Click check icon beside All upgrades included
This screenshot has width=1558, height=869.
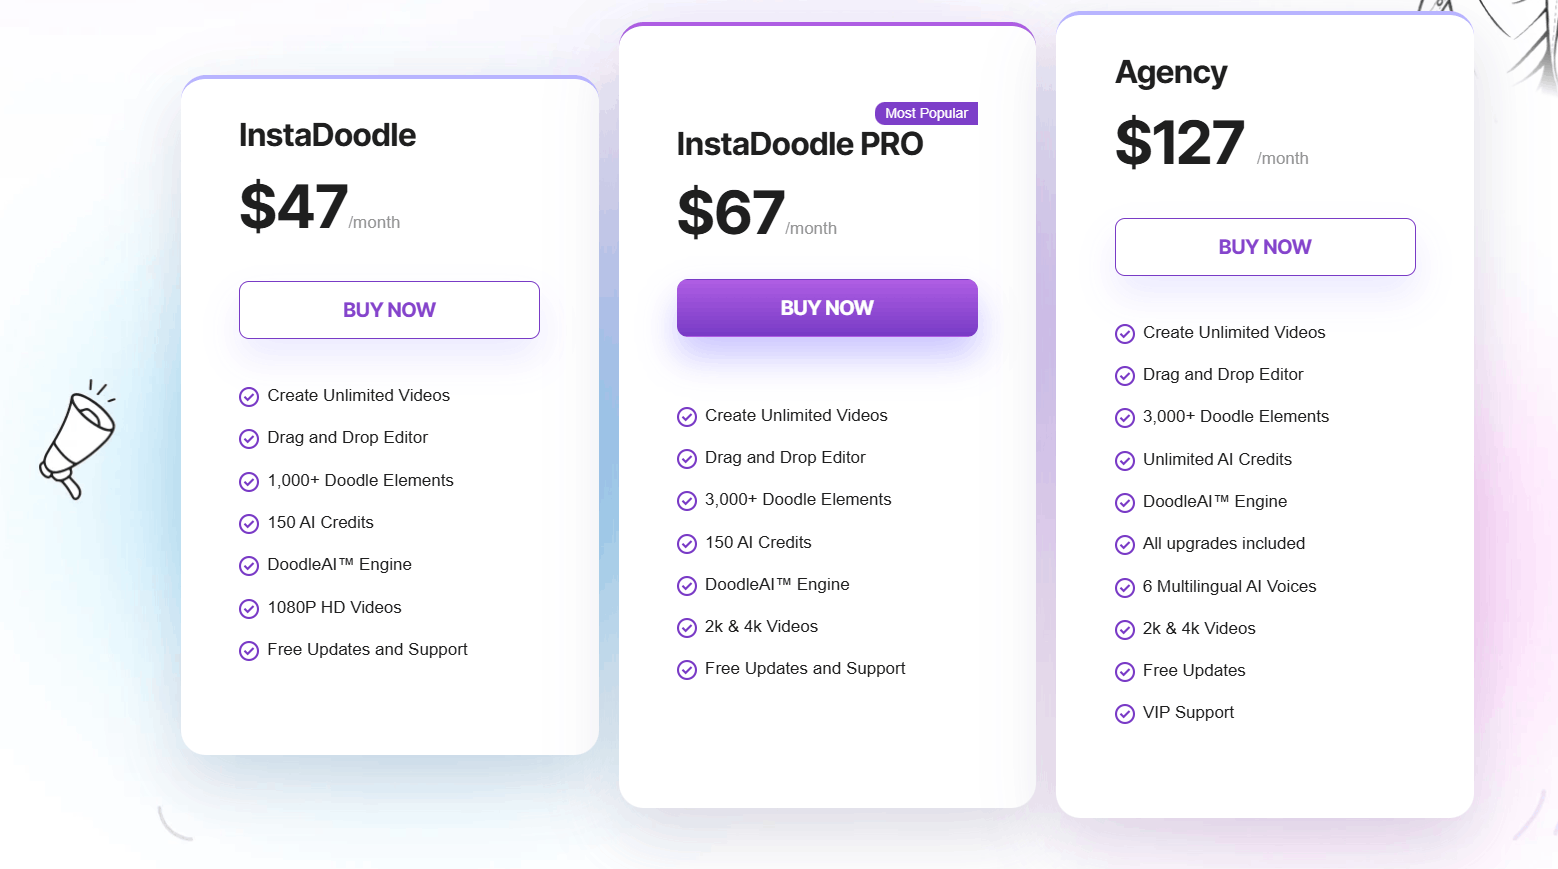click(1125, 545)
